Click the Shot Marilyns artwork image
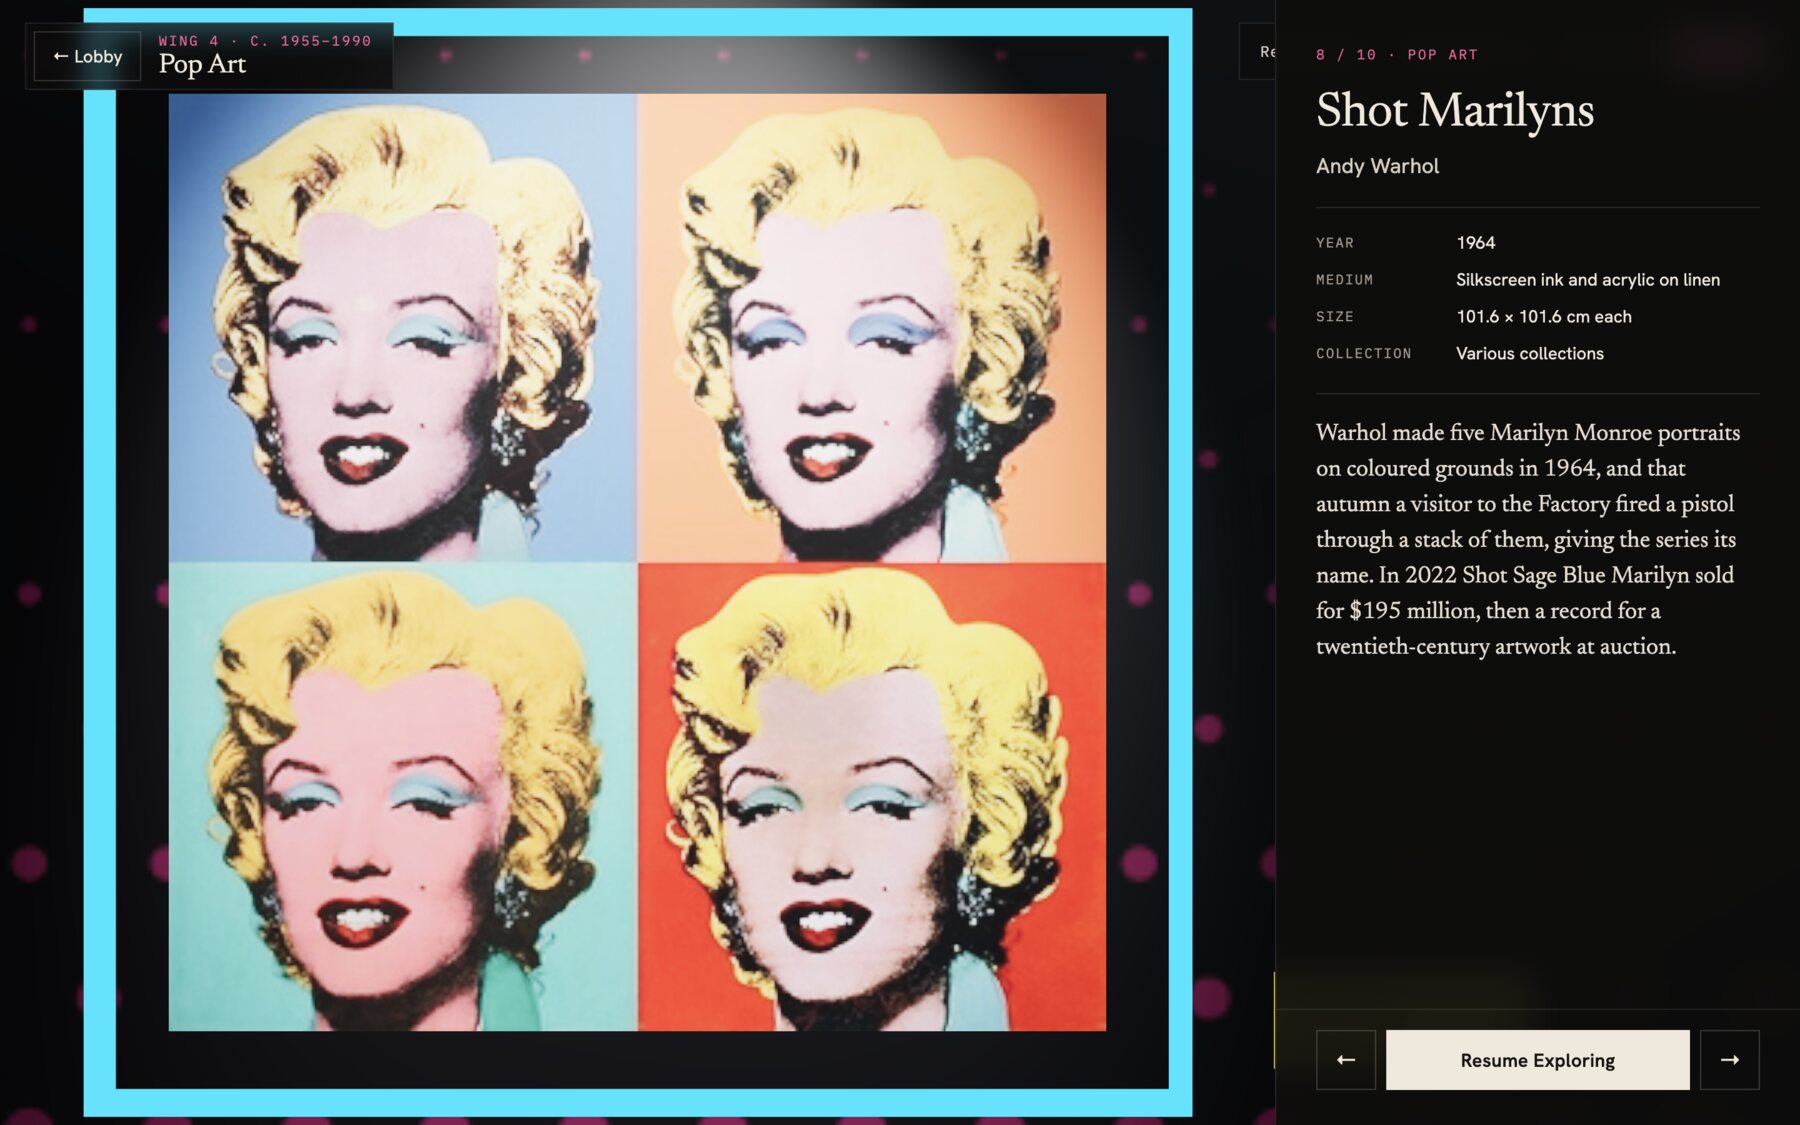1800x1125 pixels. tap(637, 562)
